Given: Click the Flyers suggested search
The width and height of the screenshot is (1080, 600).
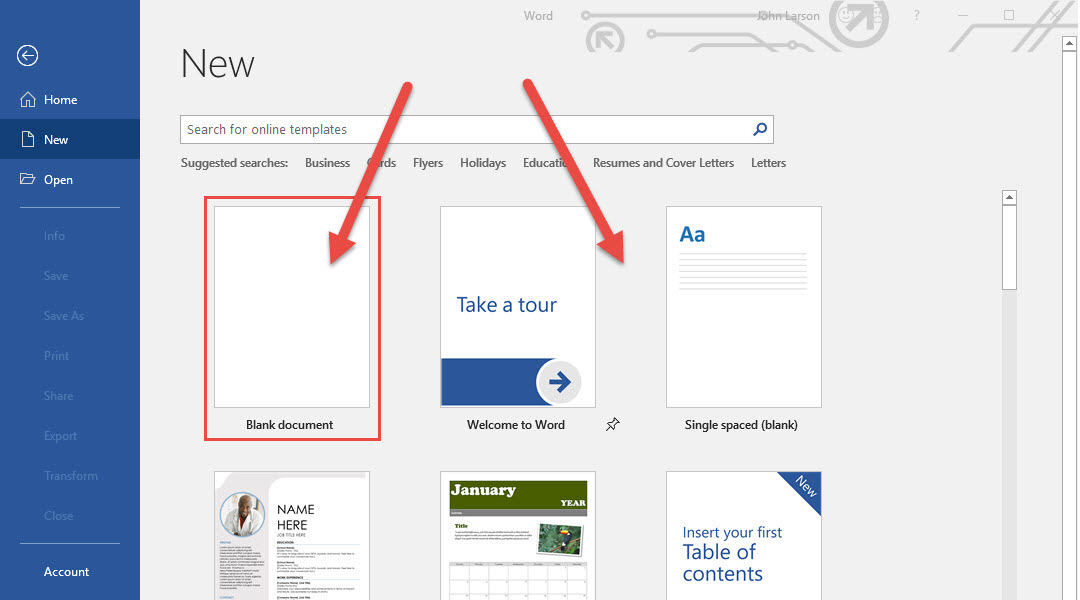Looking at the screenshot, I should tap(428, 163).
